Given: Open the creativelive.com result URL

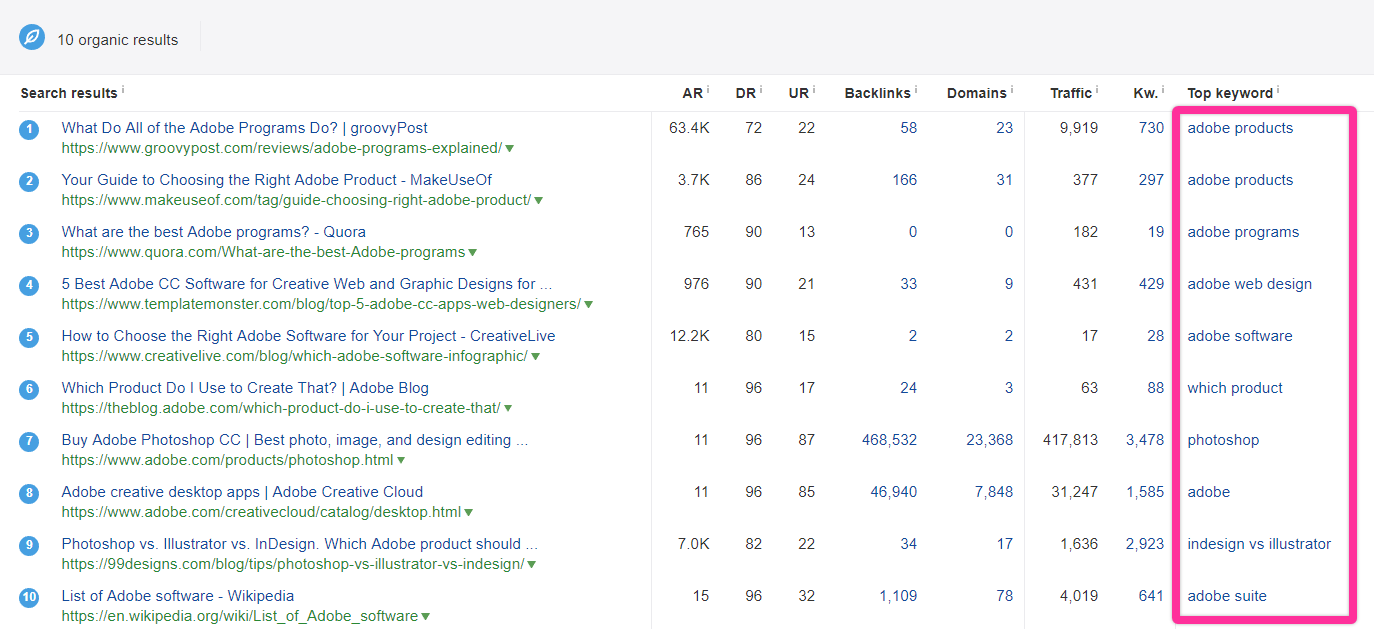Looking at the screenshot, I should 294,356.
